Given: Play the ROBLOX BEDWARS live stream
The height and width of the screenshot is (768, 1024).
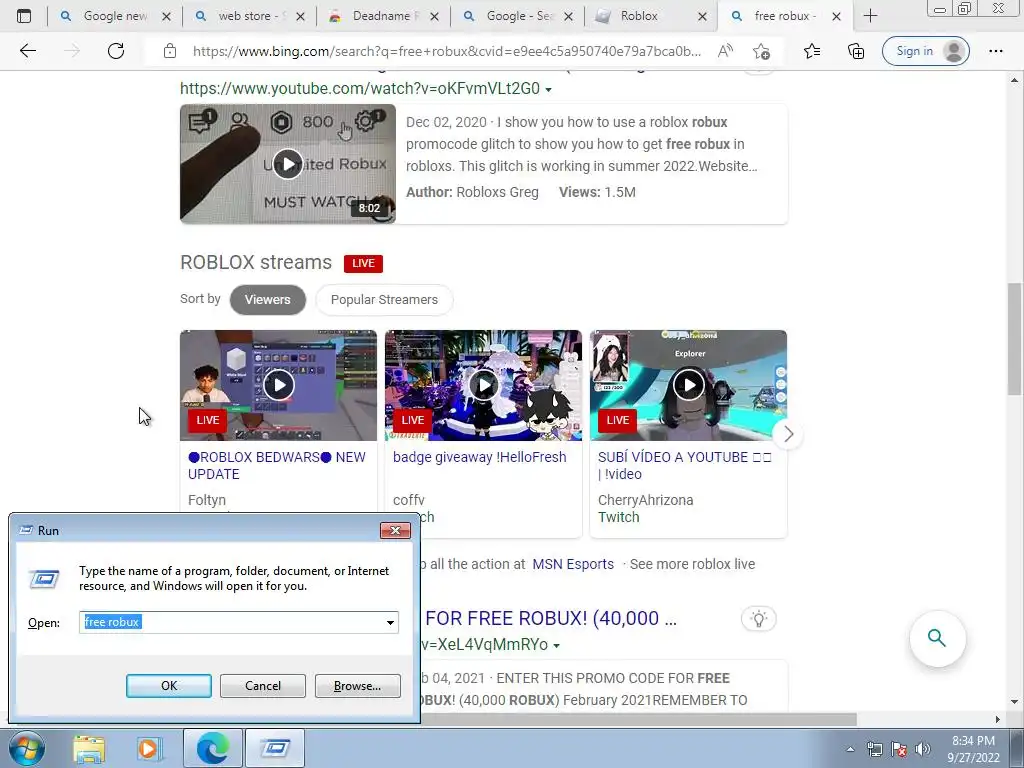Looking at the screenshot, I should coord(279,385).
